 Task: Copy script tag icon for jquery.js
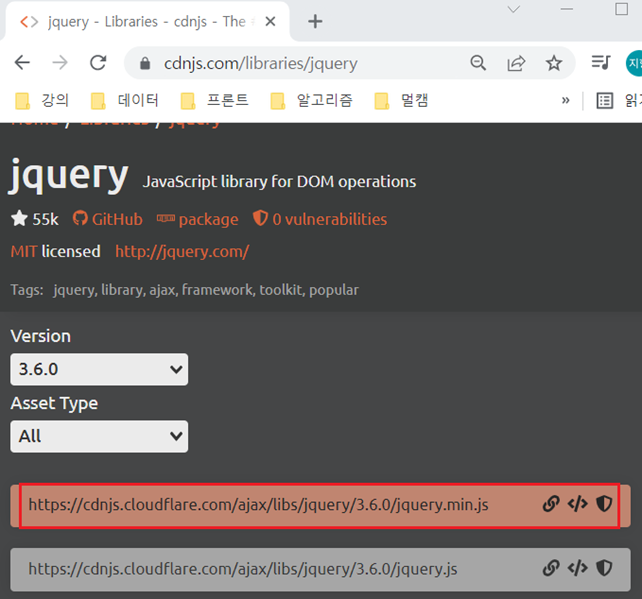[578, 568]
